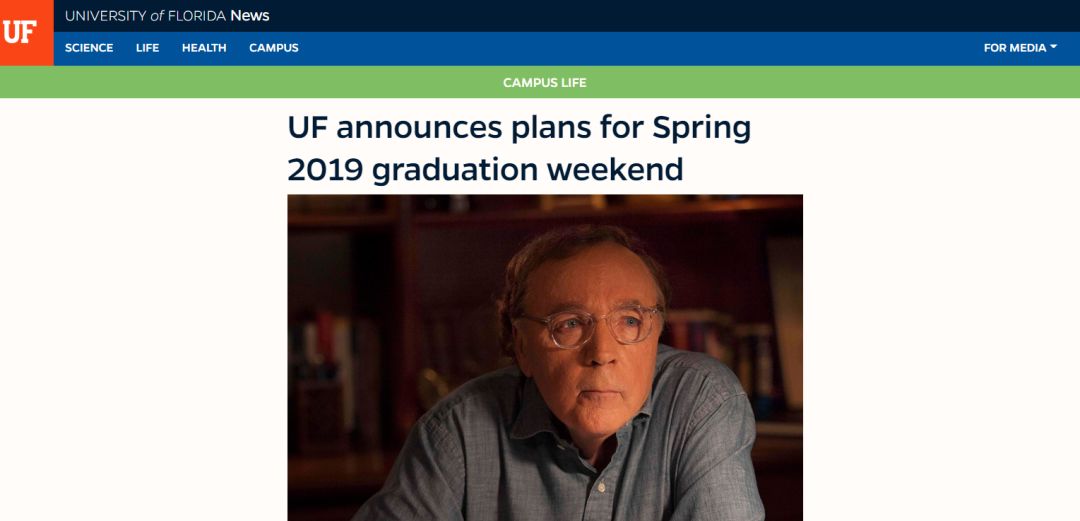Open the Campus navigation item

coord(273,48)
